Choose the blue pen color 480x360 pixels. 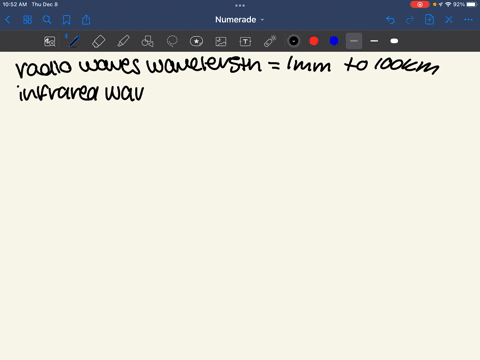click(x=334, y=41)
